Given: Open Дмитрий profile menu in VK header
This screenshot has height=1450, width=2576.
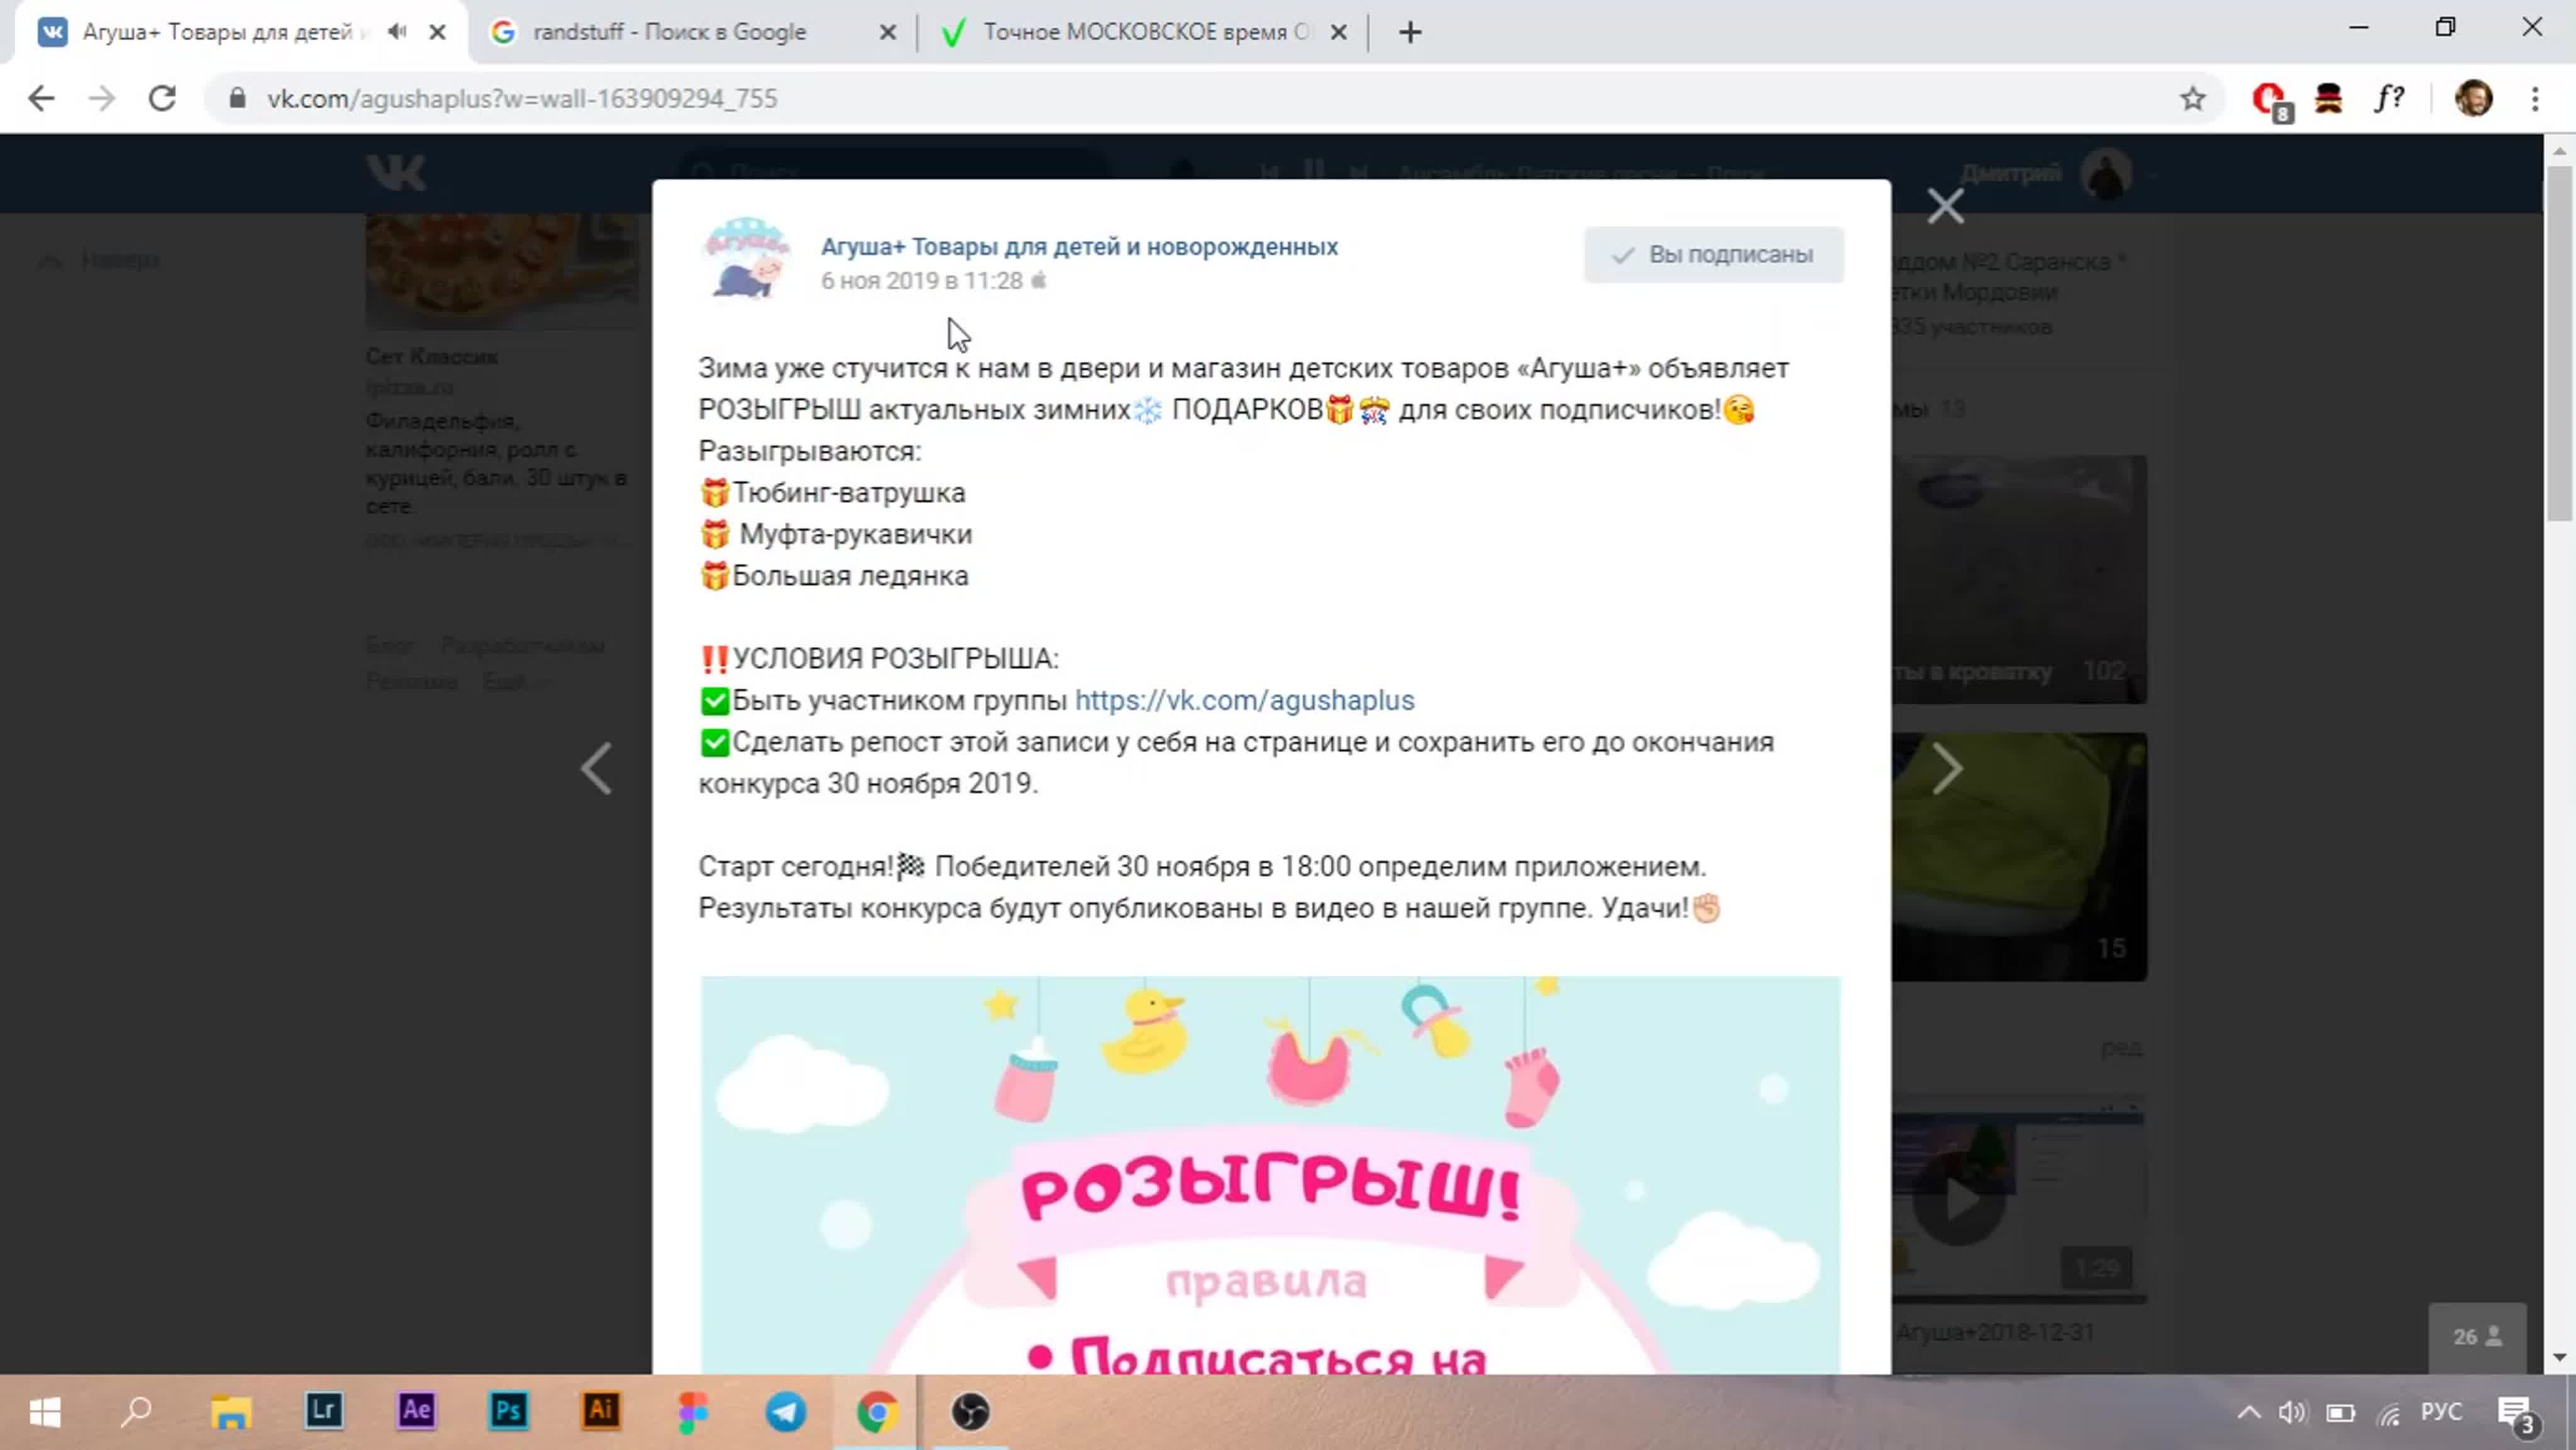Looking at the screenshot, I should tap(2058, 173).
